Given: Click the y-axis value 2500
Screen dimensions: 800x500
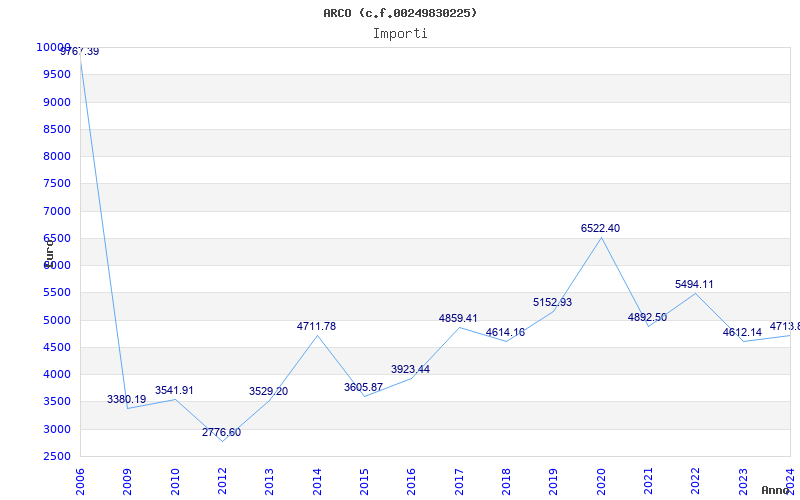Looking at the screenshot, I should click(57, 457).
